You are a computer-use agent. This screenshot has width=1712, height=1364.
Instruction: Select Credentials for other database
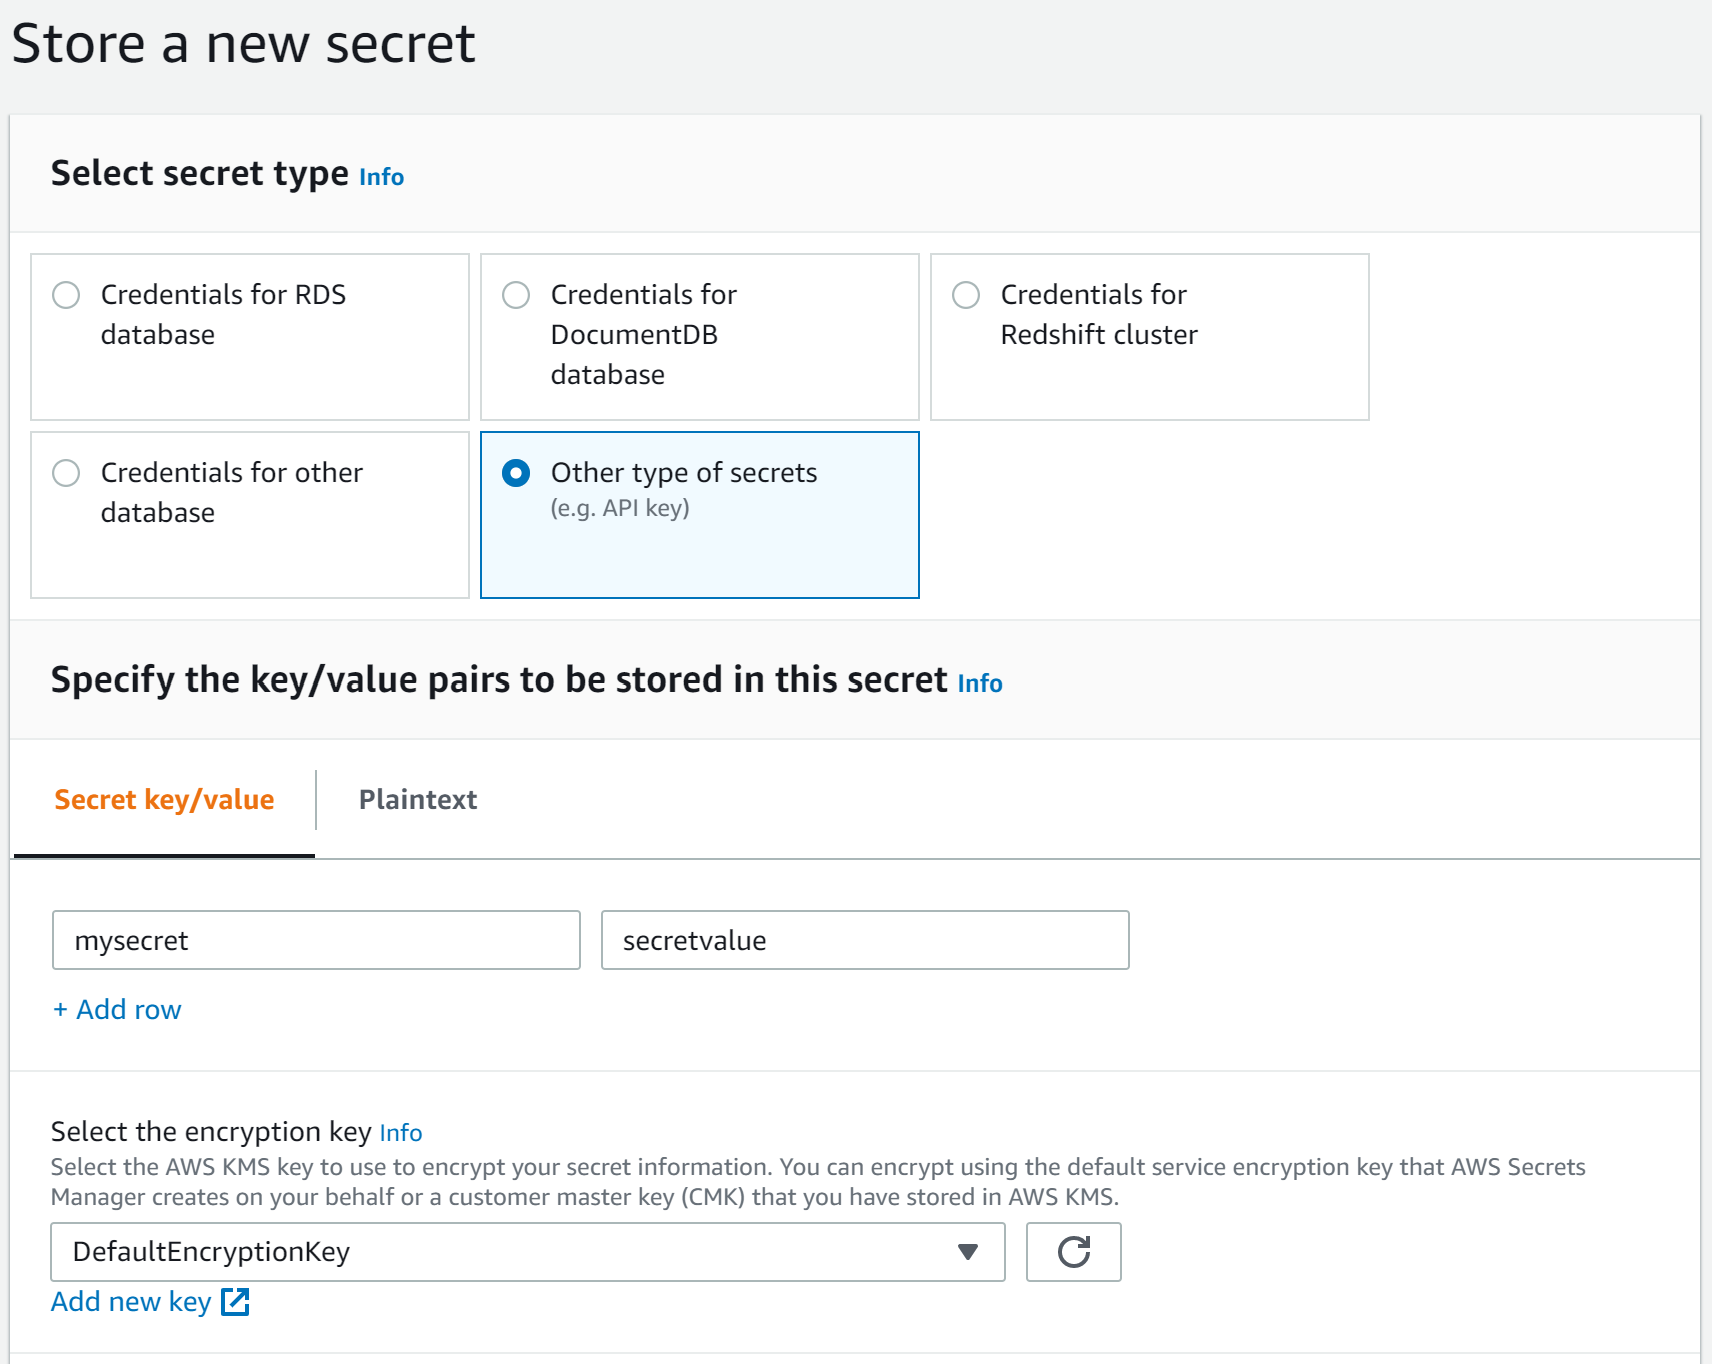[66, 473]
